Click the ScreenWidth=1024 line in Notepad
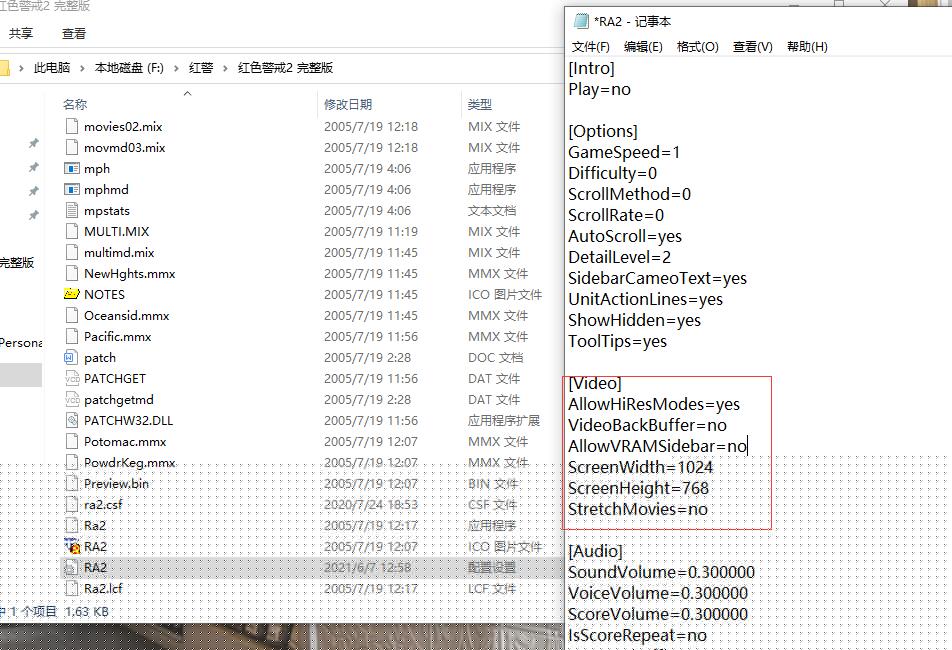Screen dimensions: 952x650 click(641, 467)
